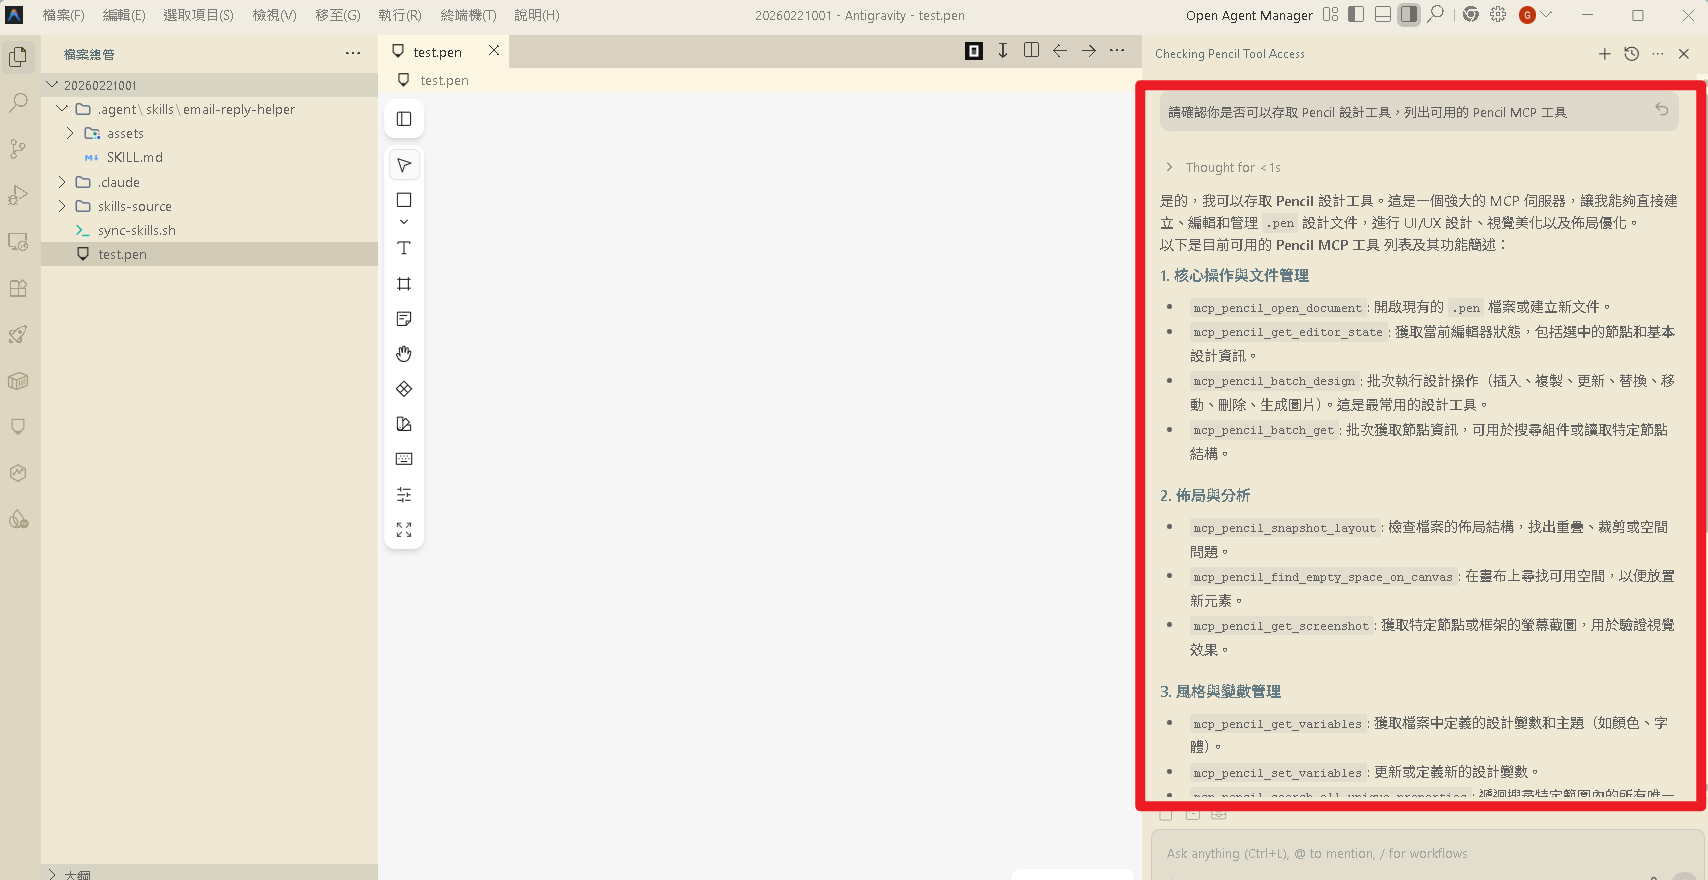Image resolution: width=1708 pixels, height=880 pixels.
Task: Toggle the bottom panel layout button
Action: click(1382, 15)
